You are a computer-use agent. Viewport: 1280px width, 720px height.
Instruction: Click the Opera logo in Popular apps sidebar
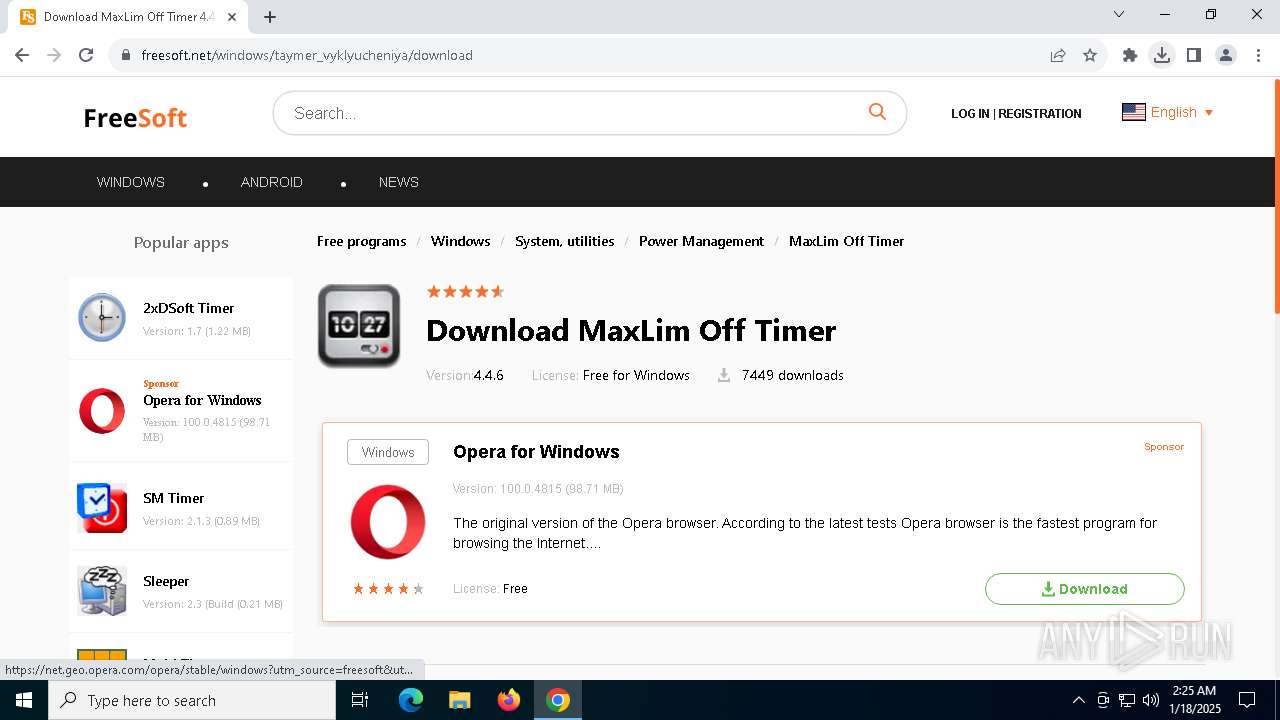(x=102, y=411)
